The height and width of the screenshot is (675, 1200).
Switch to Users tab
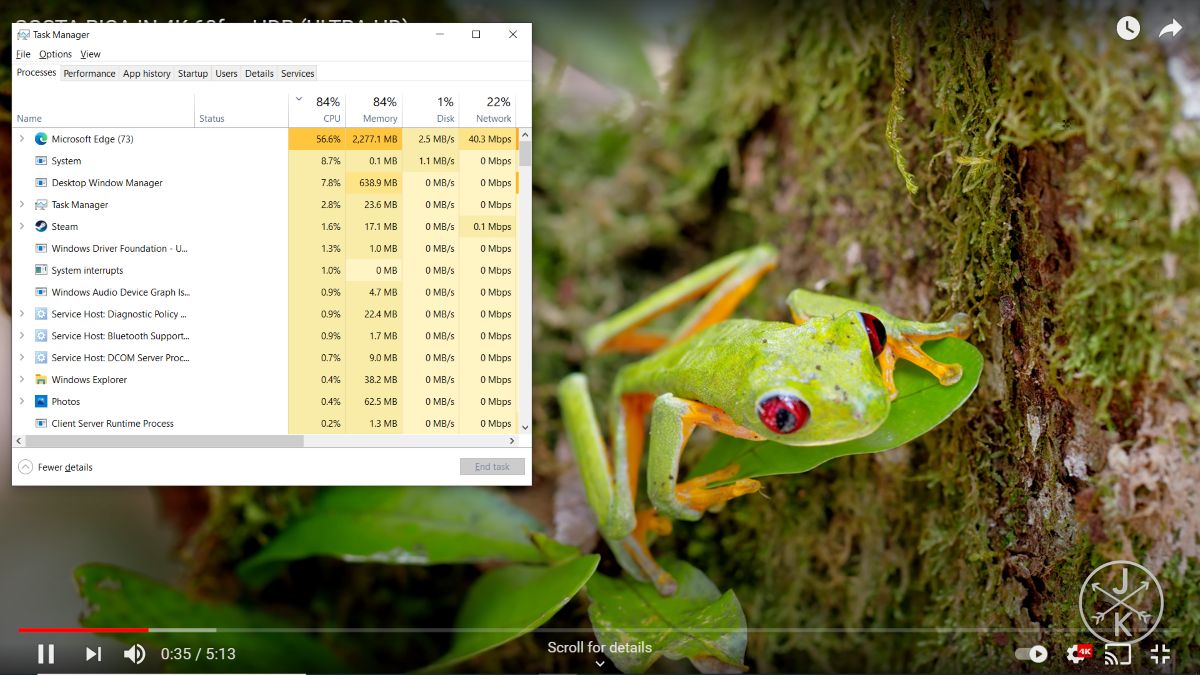(x=227, y=74)
